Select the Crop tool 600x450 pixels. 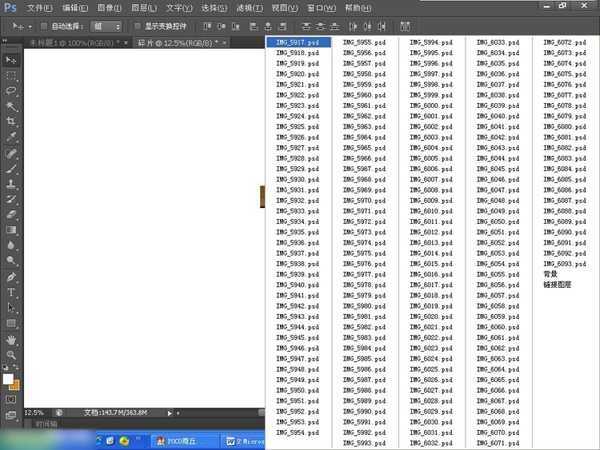(12, 121)
